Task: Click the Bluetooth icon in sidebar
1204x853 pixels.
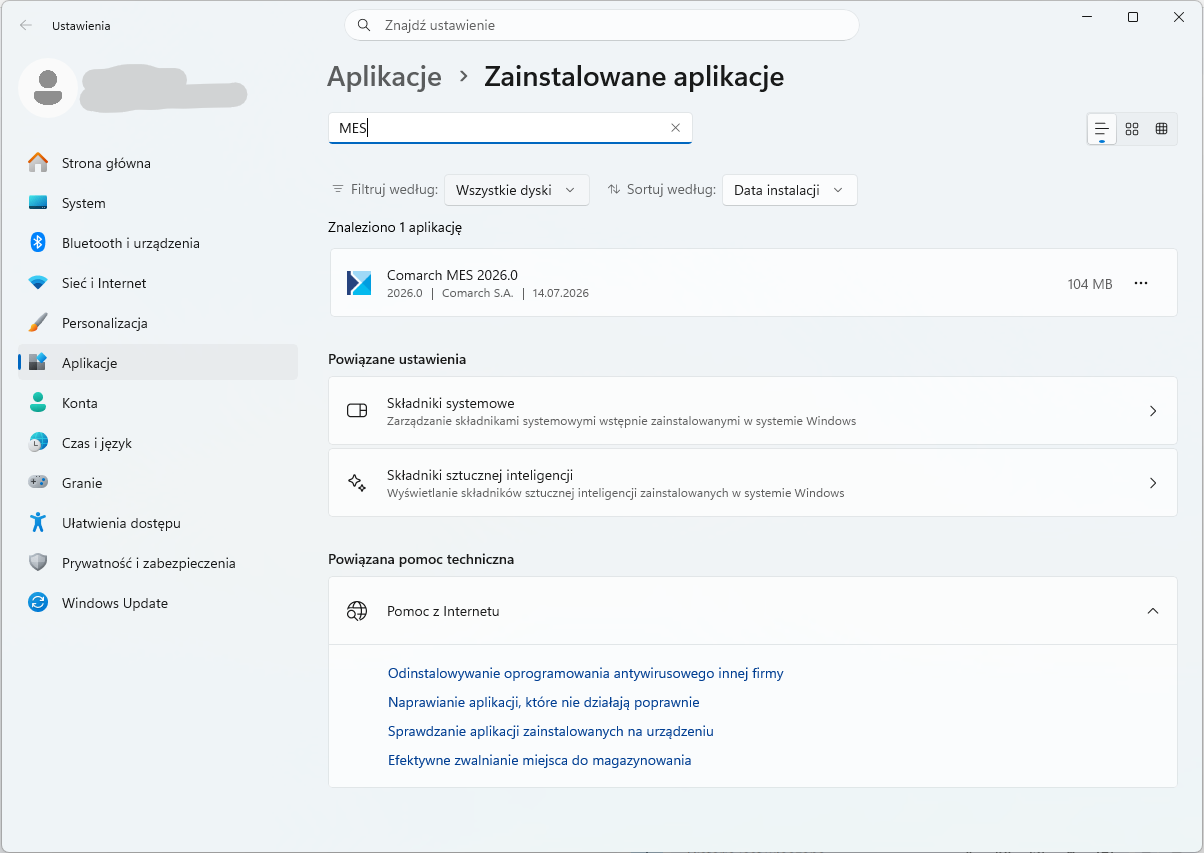Action: point(38,243)
